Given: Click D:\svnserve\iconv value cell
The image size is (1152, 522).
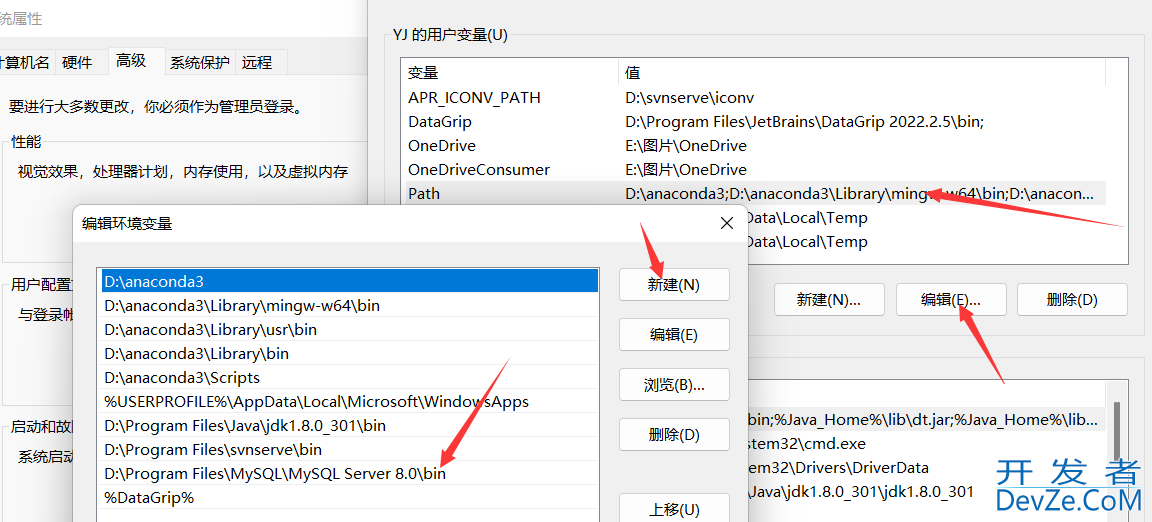Looking at the screenshot, I should pos(689,97).
